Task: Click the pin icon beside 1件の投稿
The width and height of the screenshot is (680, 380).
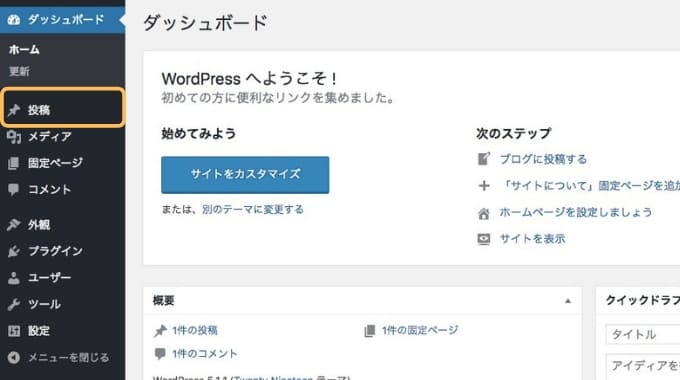Action: tap(160, 331)
